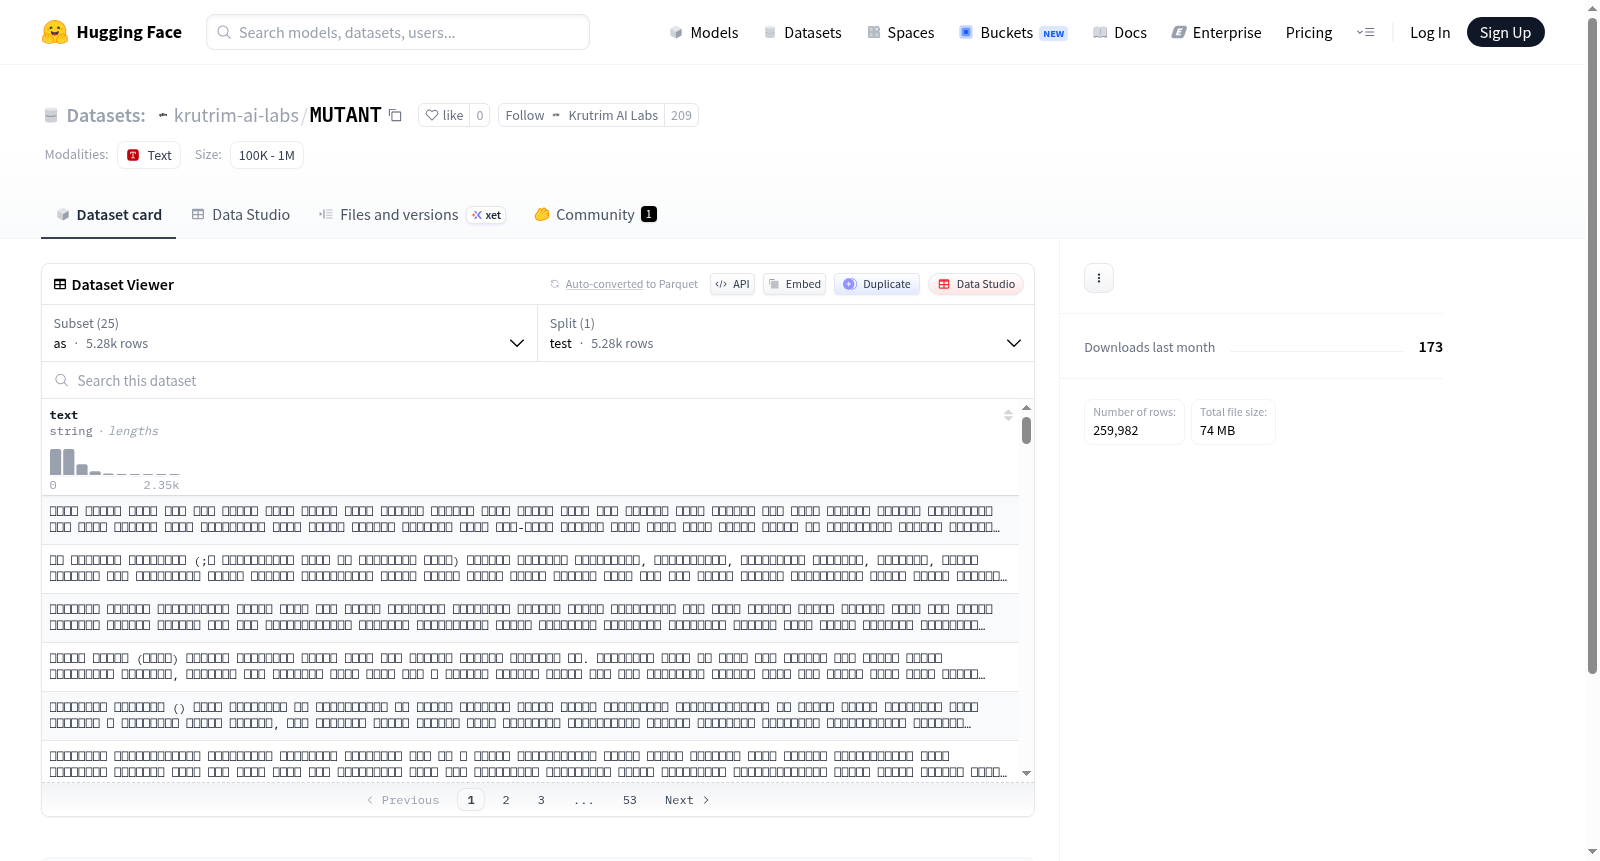
Task: Click the Downloads last month value 173
Action: [x=1431, y=347]
